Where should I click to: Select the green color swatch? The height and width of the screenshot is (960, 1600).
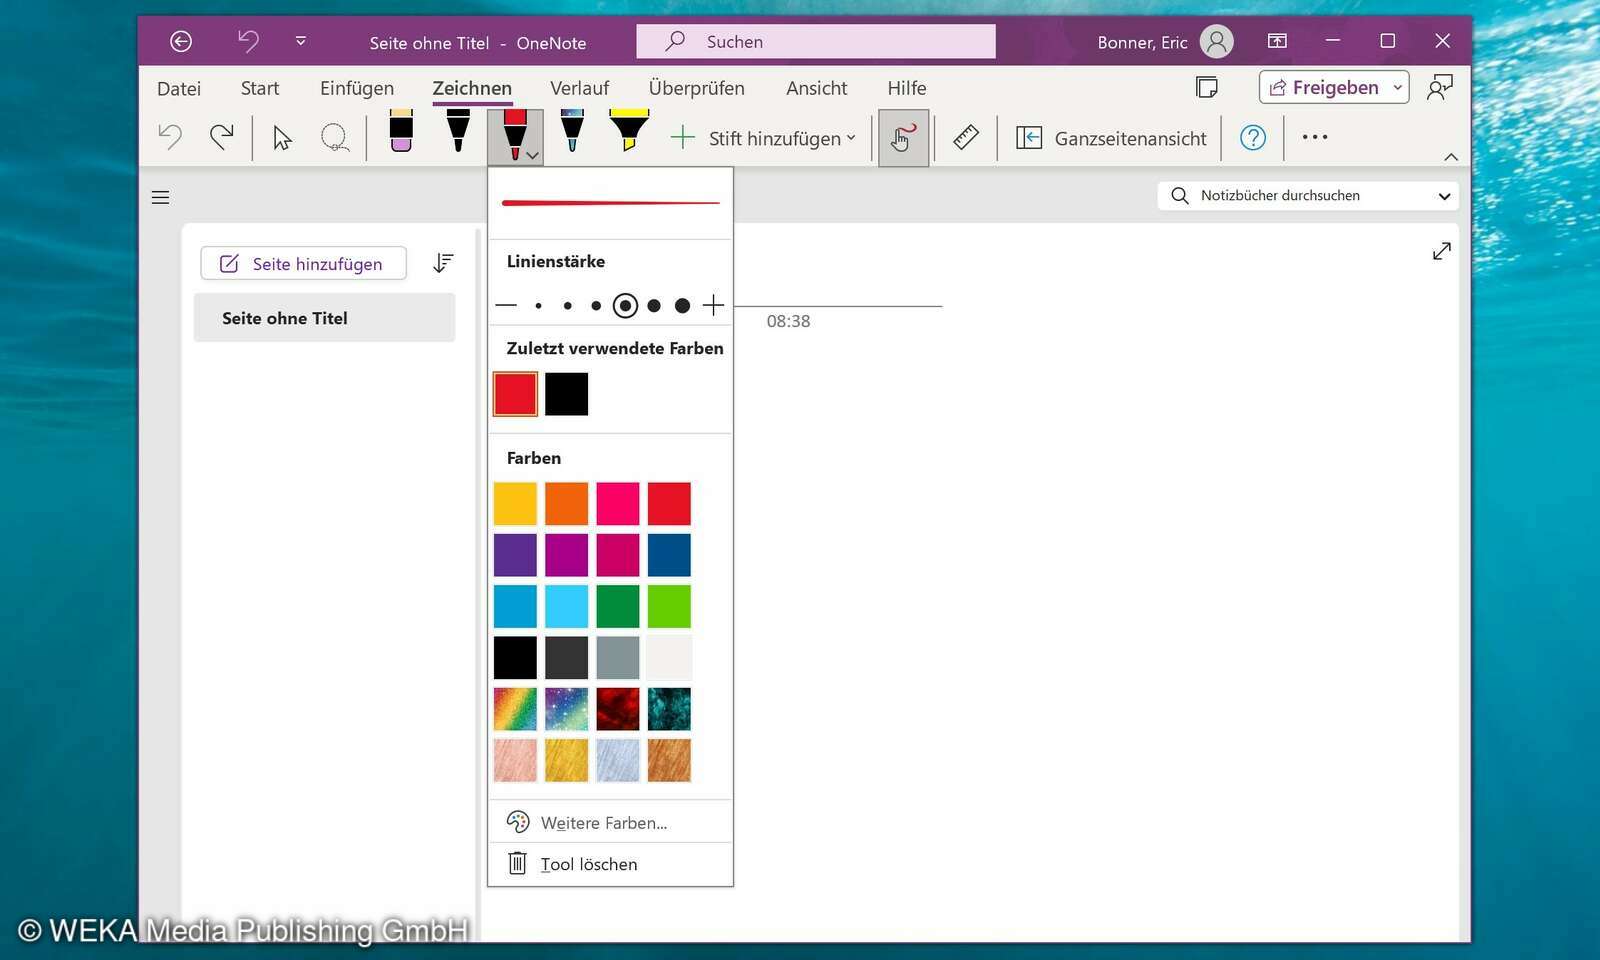click(x=617, y=606)
